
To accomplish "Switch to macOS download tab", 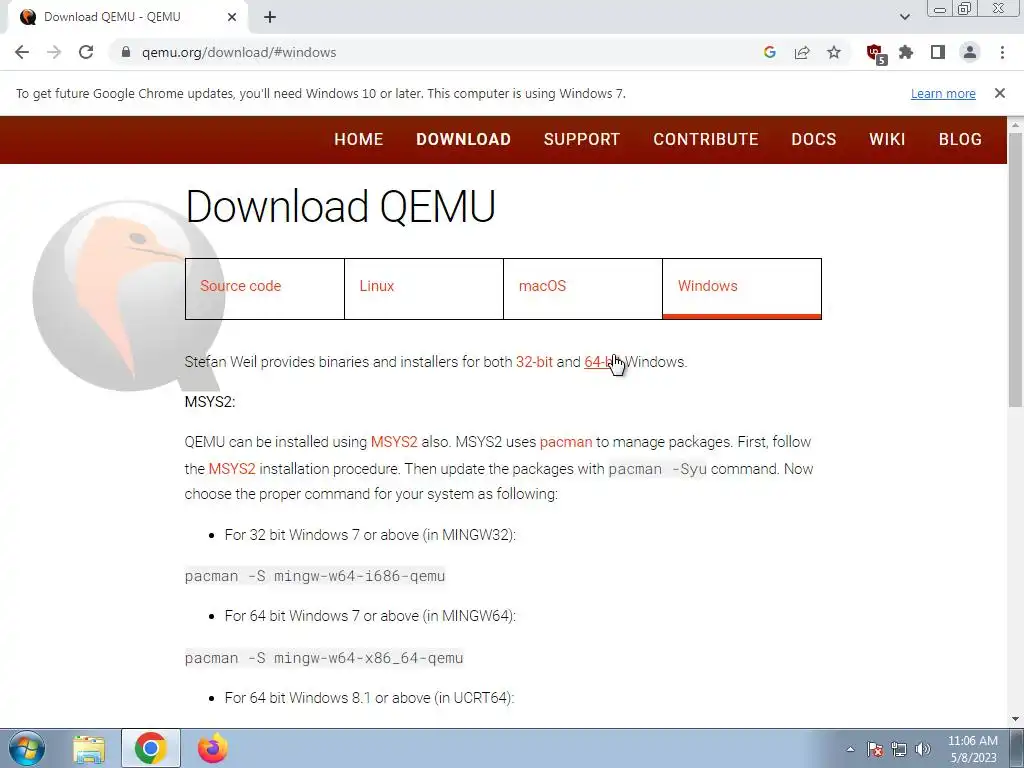I will coord(583,289).
